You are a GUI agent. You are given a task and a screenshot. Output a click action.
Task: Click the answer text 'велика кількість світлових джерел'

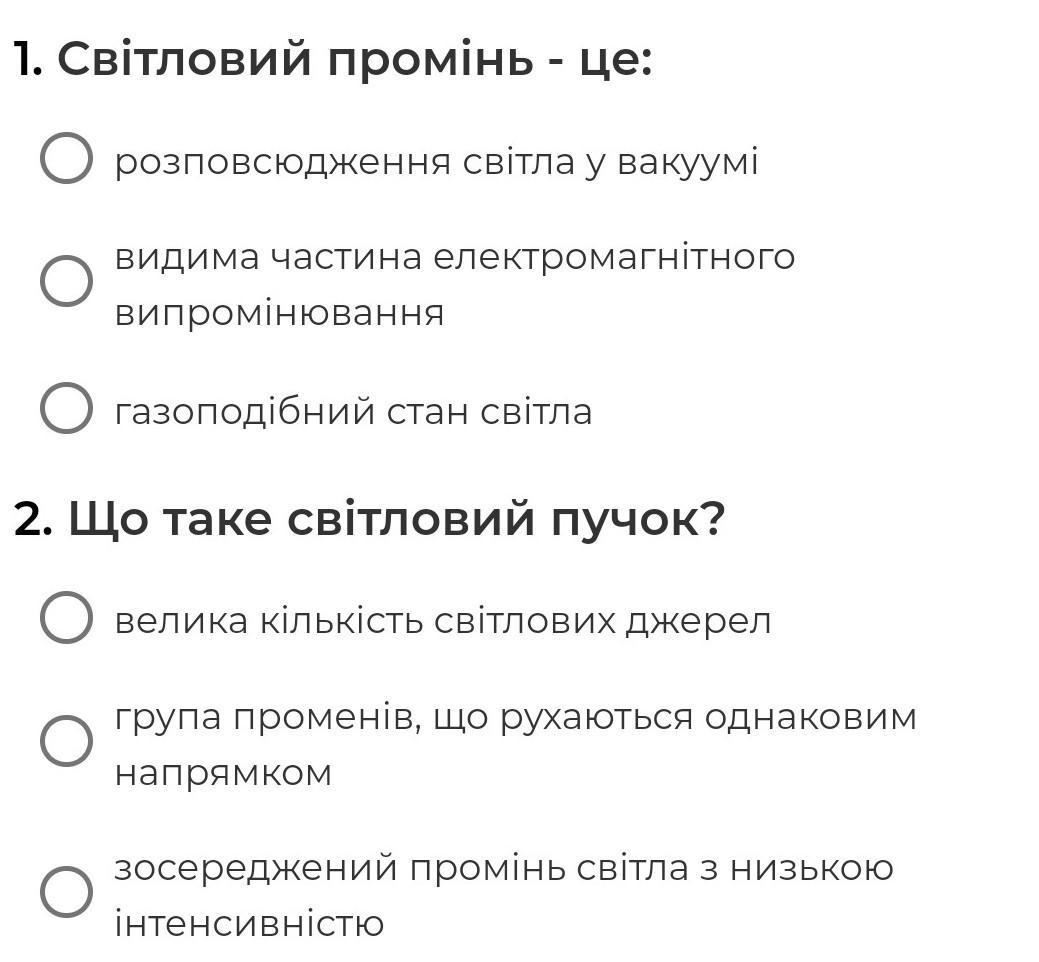click(x=442, y=621)
